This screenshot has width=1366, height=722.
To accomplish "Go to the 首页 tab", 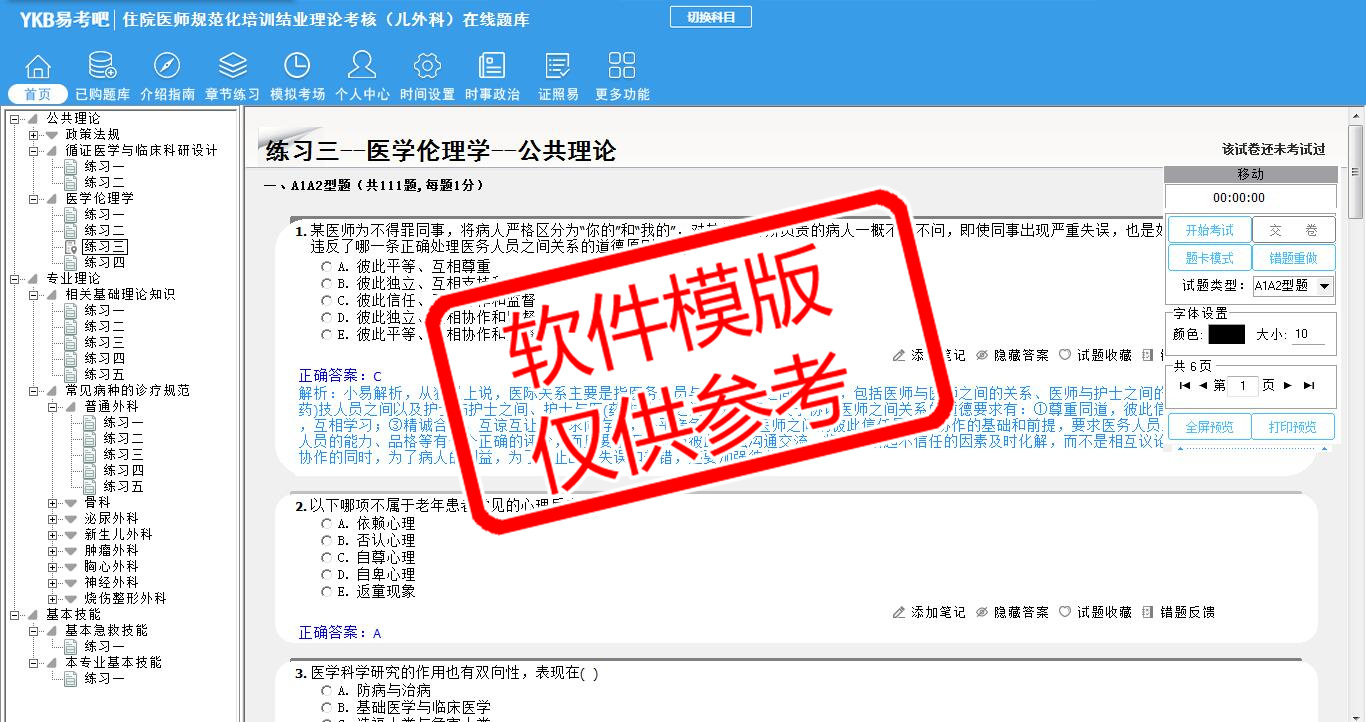I will (38, 94).
